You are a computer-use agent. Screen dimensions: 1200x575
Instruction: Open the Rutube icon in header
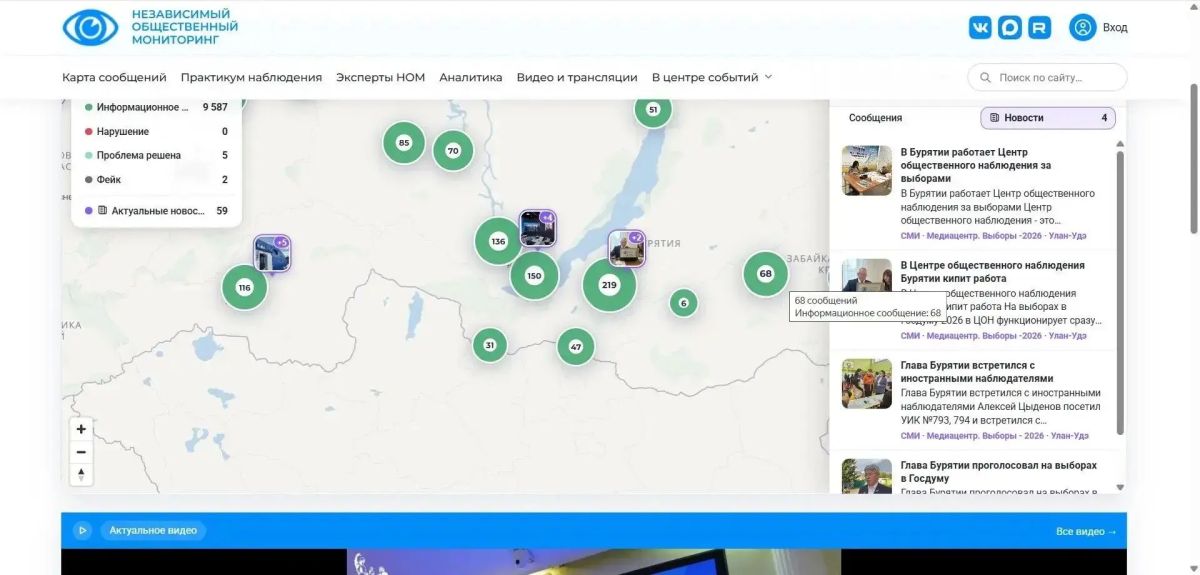[1040, 28]
